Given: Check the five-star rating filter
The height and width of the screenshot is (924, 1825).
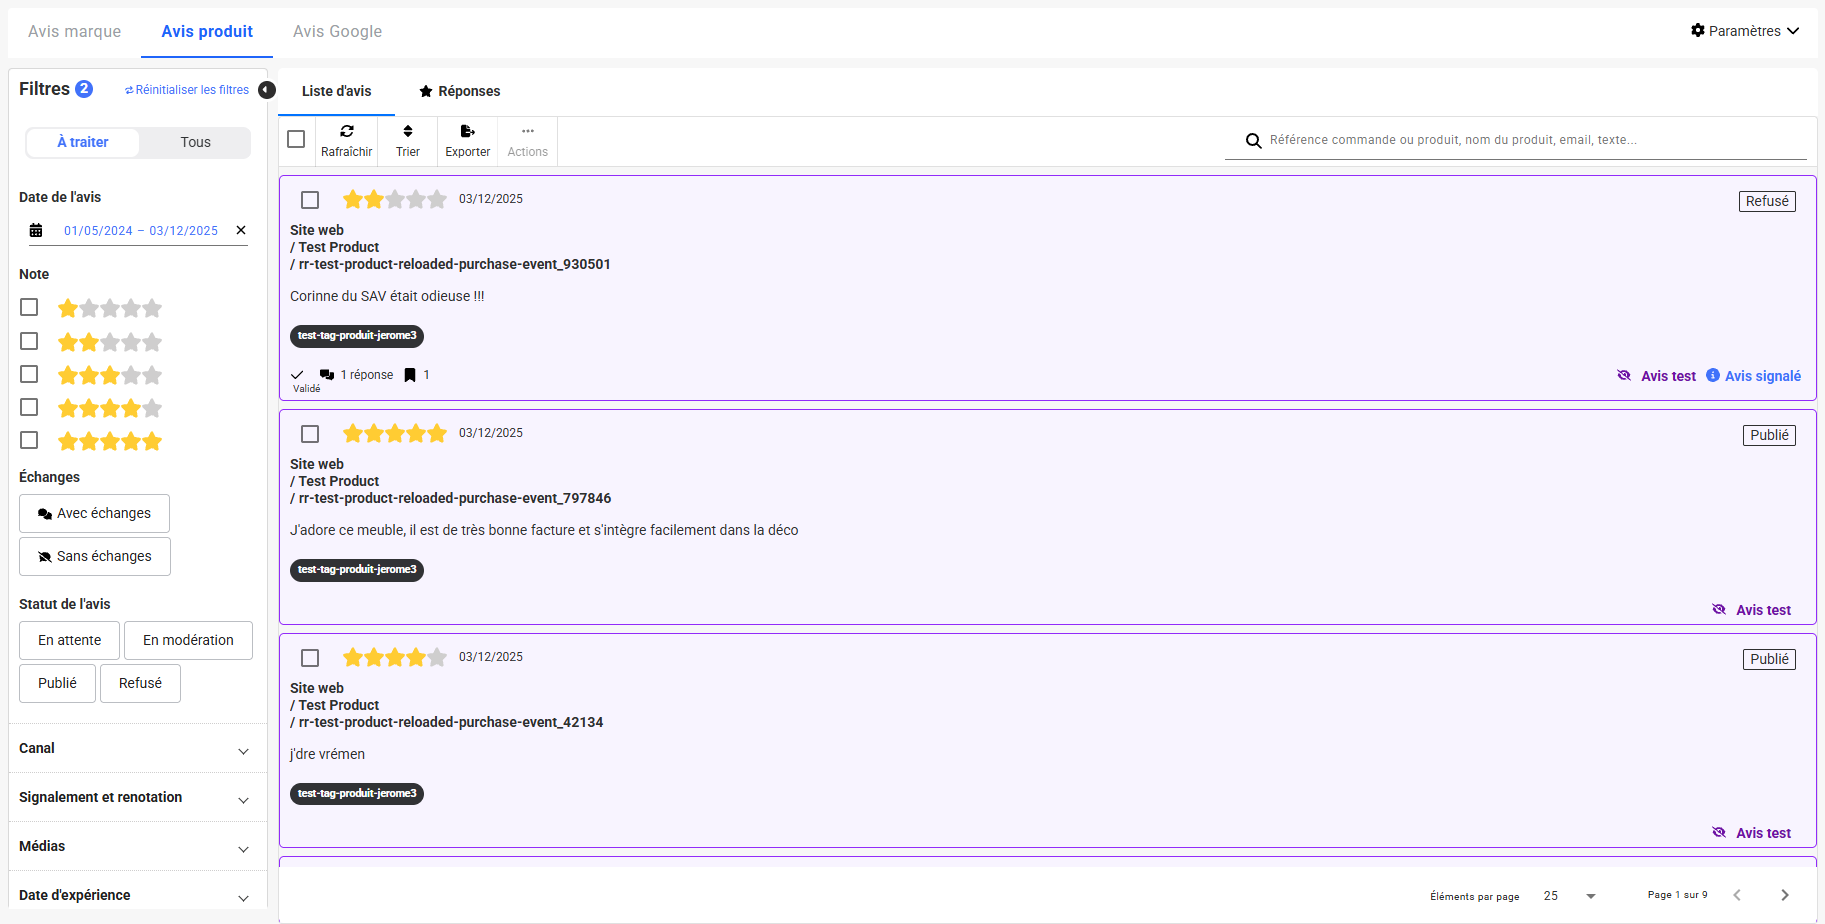Looking at the screenshot, I should pyautogui.click(x=29, y=441).
